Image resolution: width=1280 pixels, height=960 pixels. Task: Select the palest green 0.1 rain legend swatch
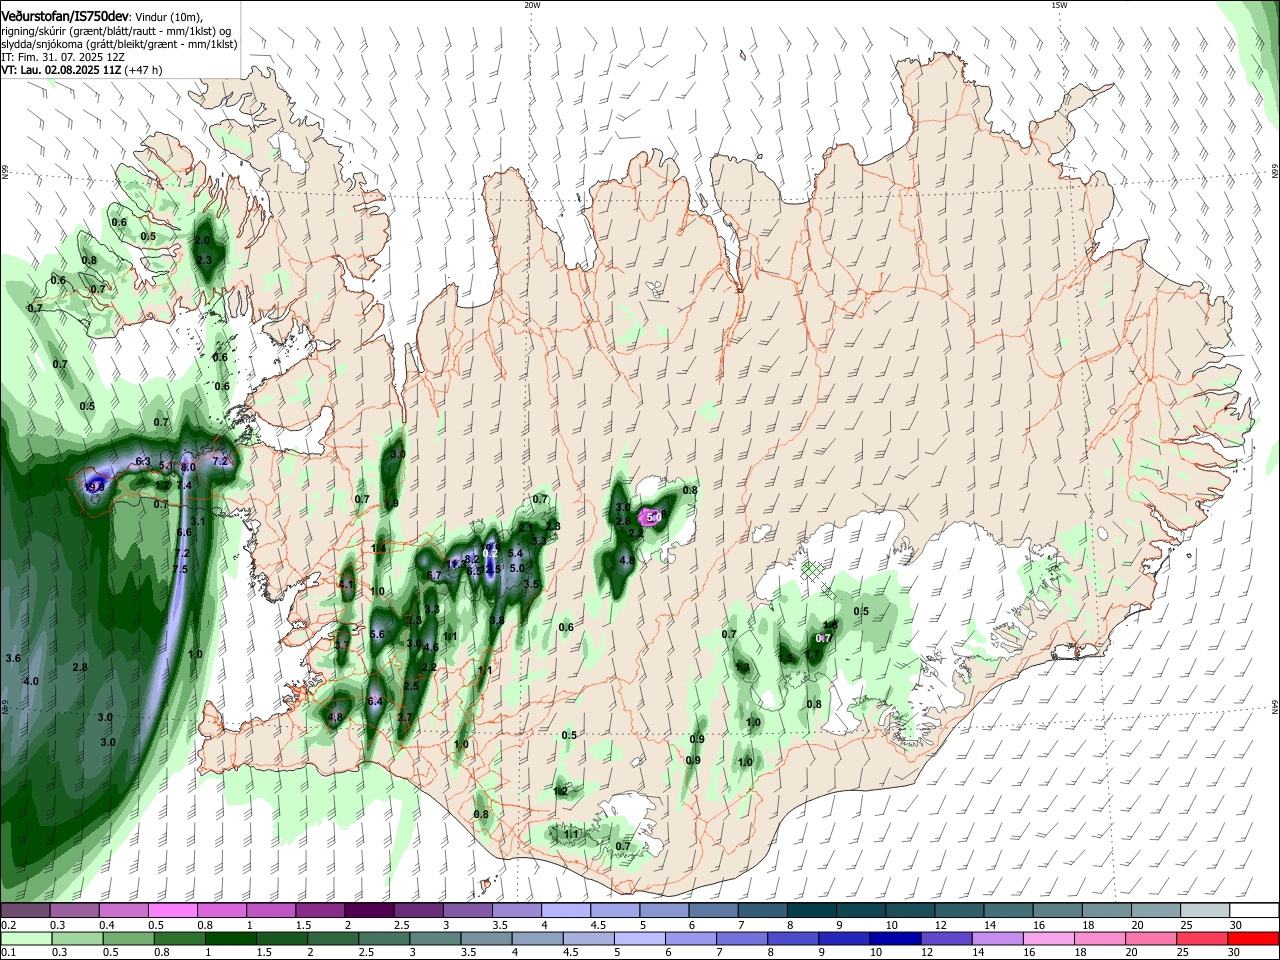pos(24,938)
